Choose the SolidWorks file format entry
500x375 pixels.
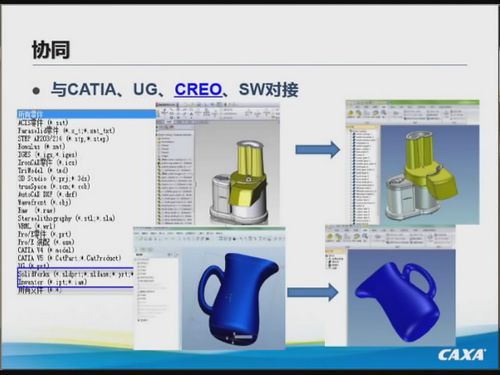[x=75, y=274]
